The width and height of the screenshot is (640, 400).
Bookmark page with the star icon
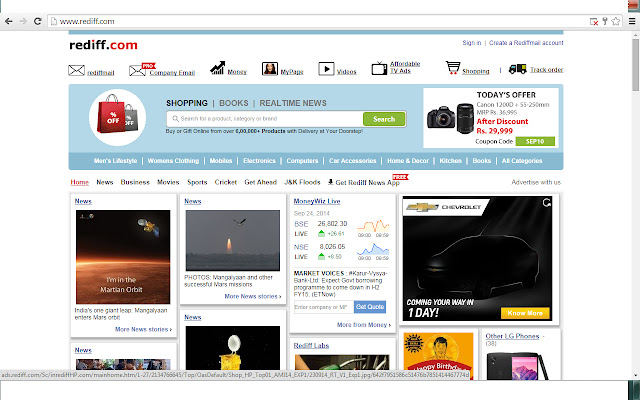pos(616,21)
